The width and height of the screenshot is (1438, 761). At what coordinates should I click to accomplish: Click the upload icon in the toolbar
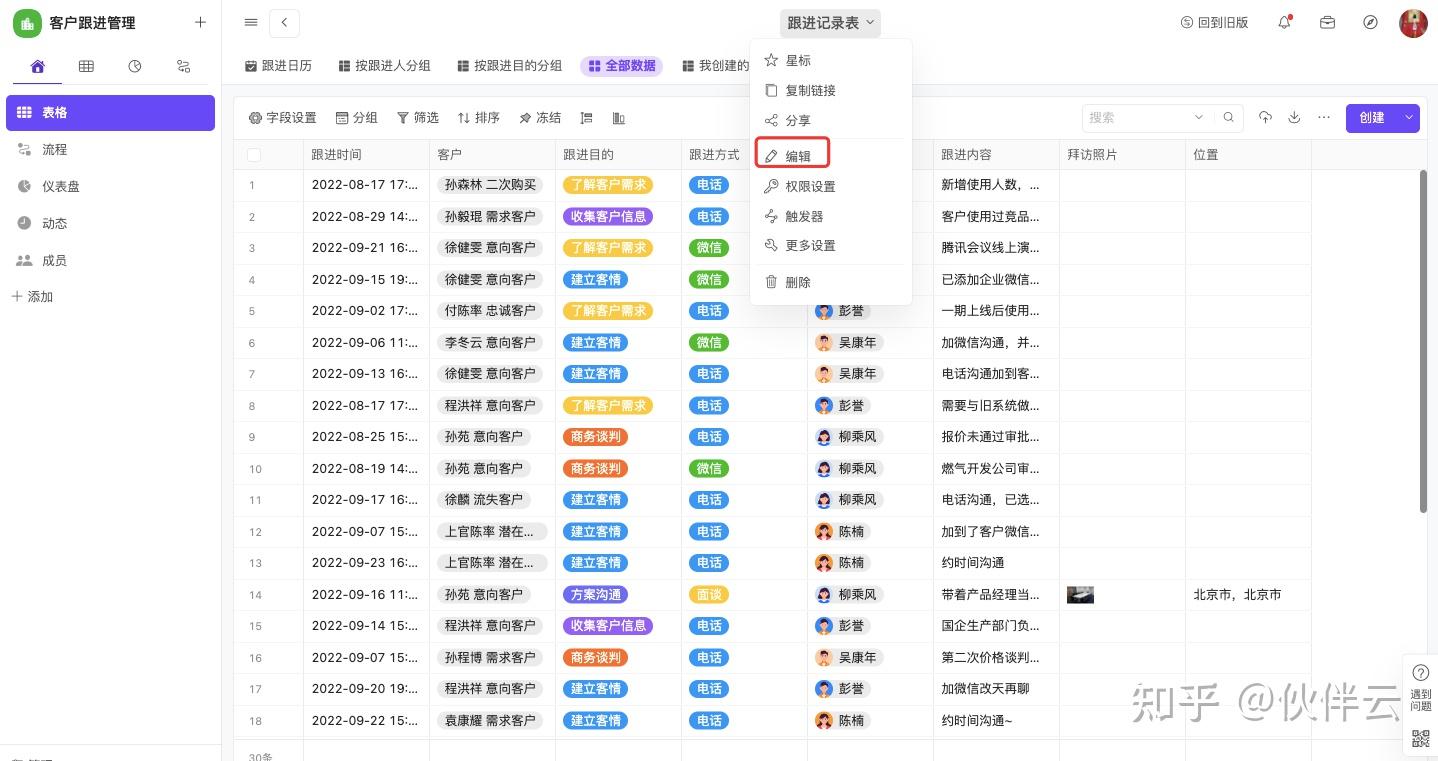pos(1265,117)
